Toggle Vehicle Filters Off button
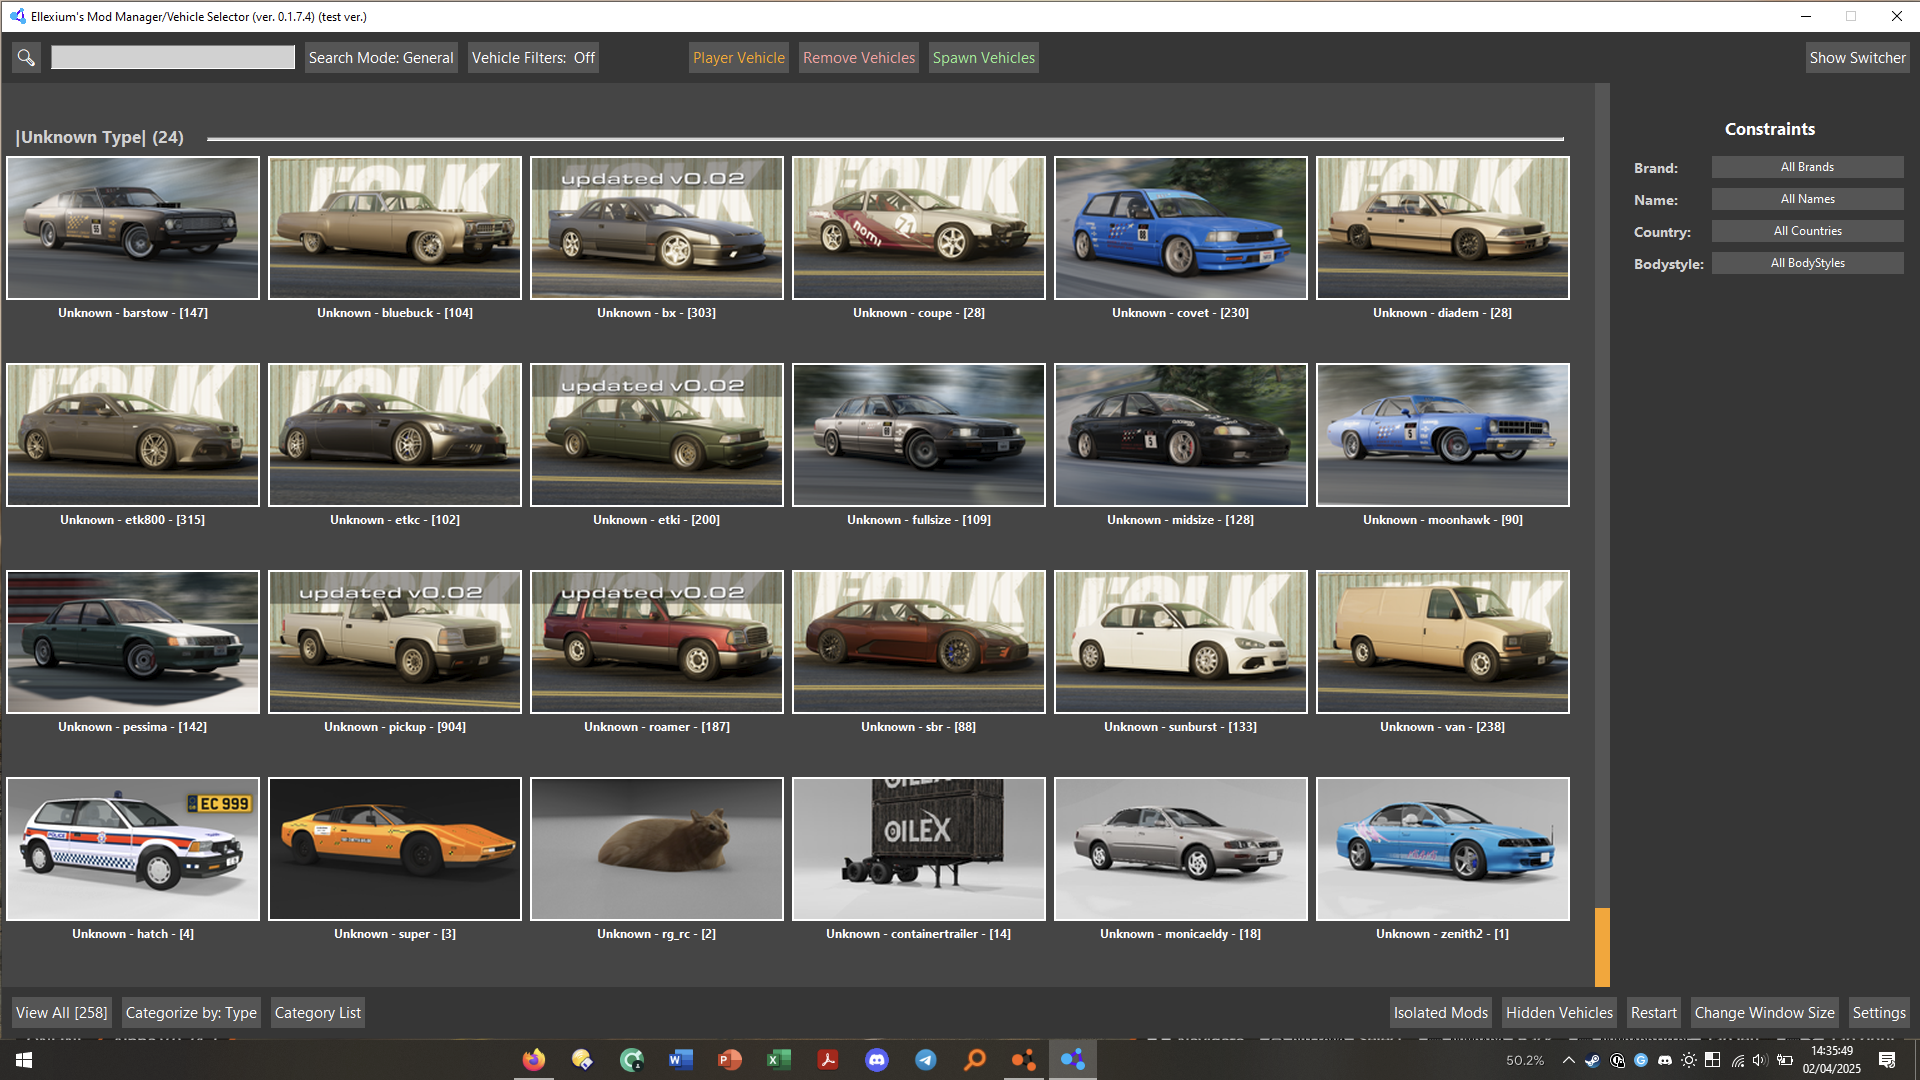 tap(533, 58)
